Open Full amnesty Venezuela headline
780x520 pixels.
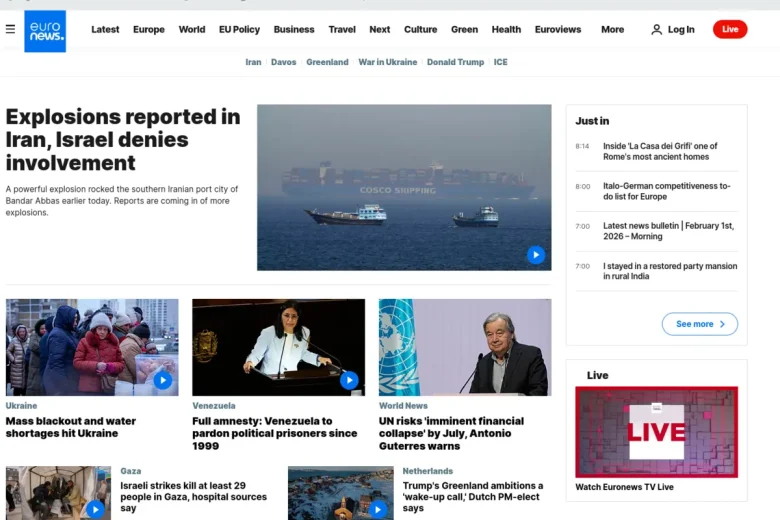(275, 433)
